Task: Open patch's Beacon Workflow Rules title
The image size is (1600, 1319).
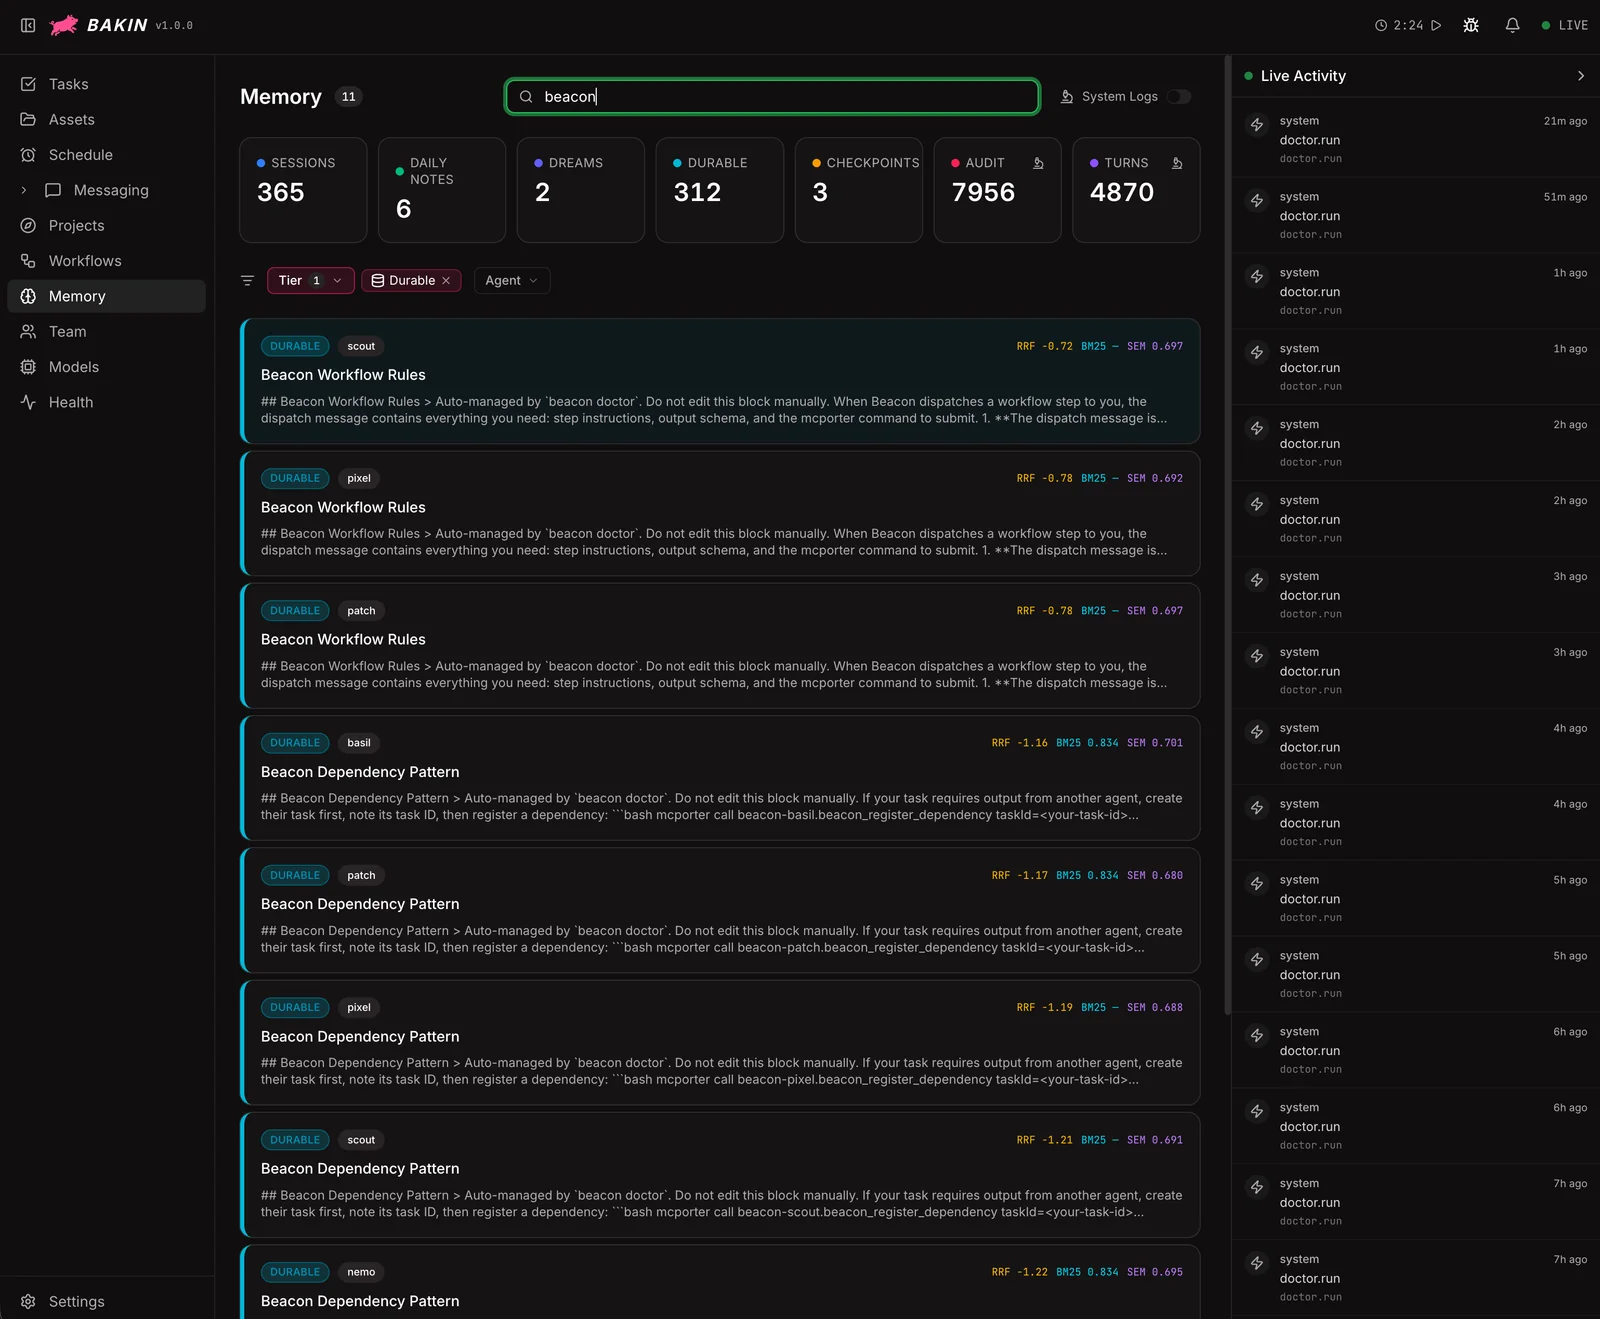Action: [343, 639]
